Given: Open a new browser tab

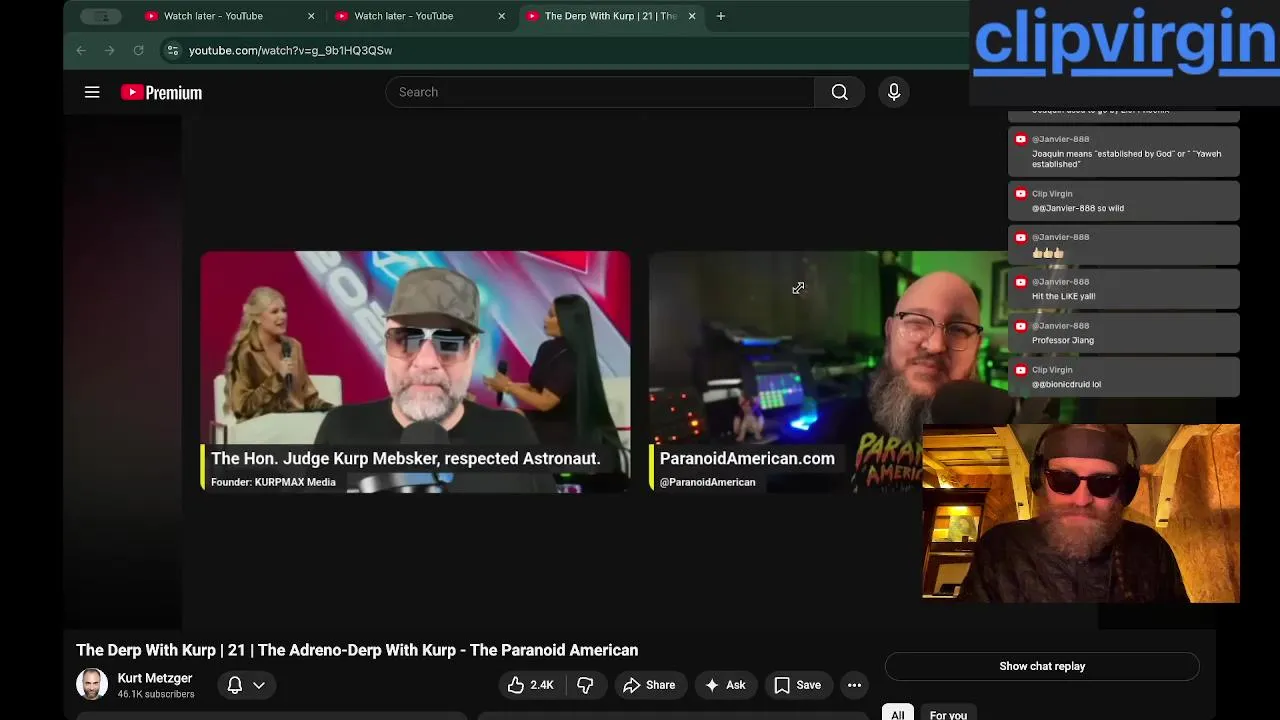Looking at the screenshot, I should [x=720, y=16].
